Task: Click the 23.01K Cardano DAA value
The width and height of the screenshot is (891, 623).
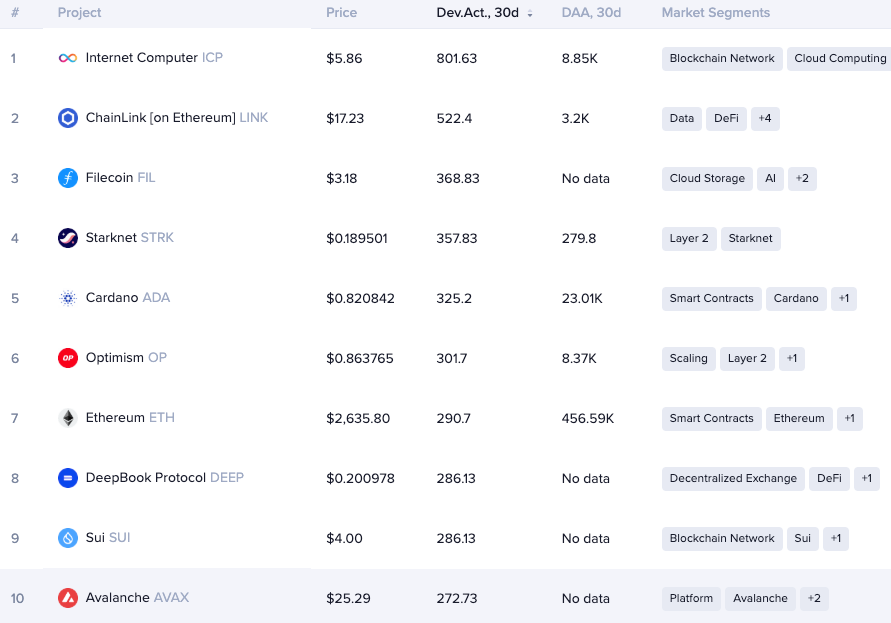Action: point(582,298)
